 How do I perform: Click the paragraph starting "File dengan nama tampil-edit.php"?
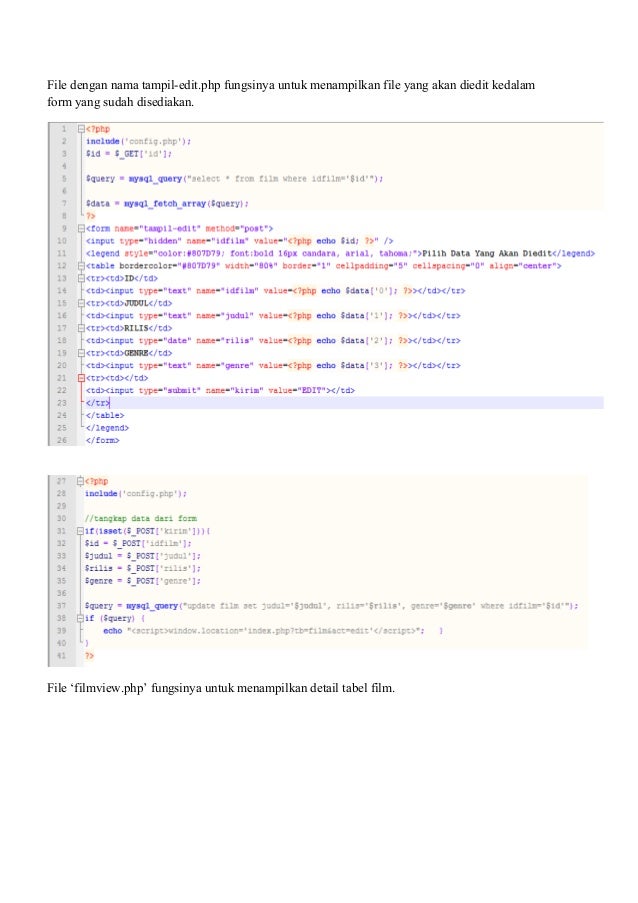coord(291,93)
